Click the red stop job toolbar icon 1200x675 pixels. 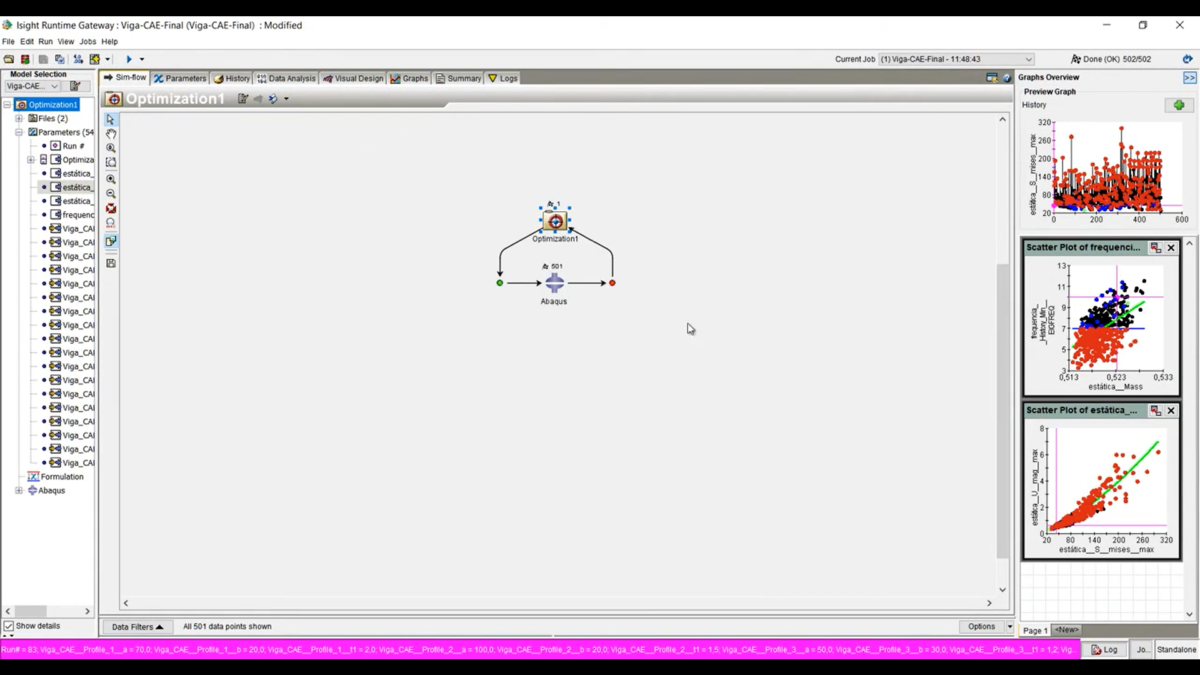coord(25,59)
